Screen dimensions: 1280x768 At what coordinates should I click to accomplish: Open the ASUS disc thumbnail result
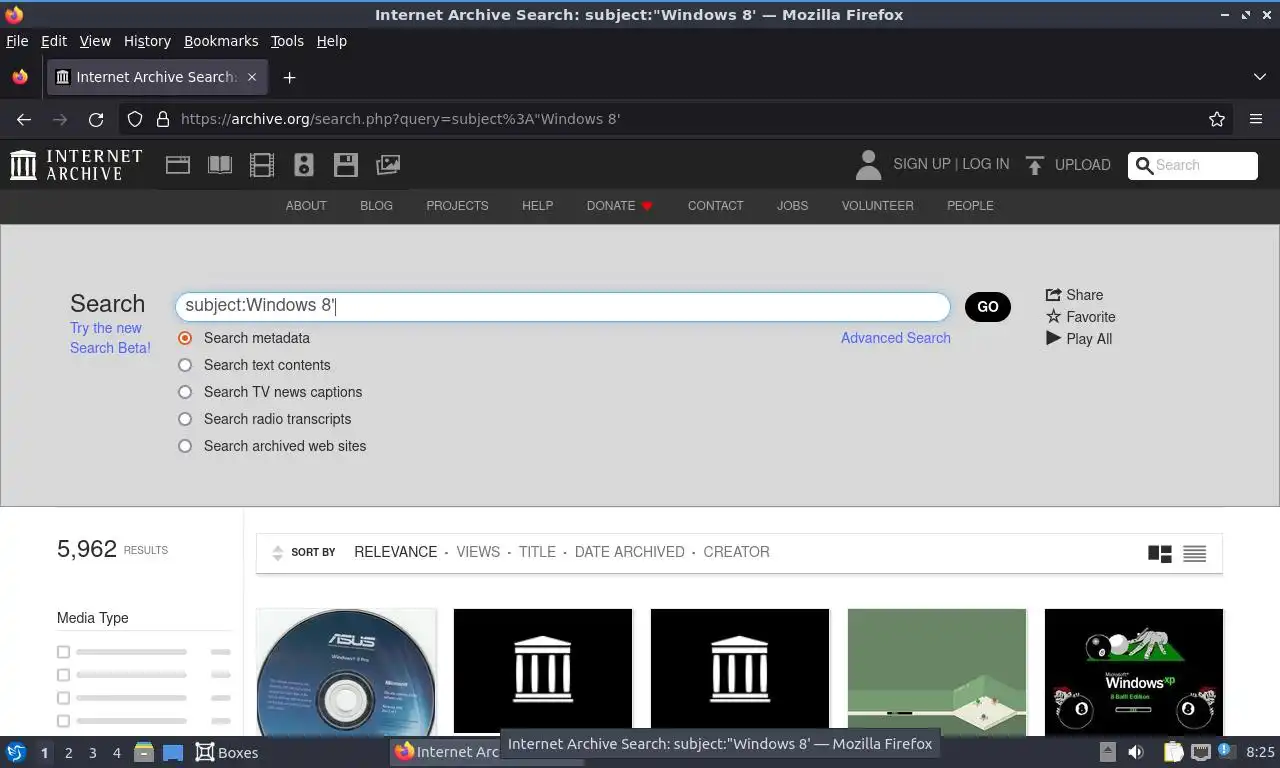tap(346, 672)
